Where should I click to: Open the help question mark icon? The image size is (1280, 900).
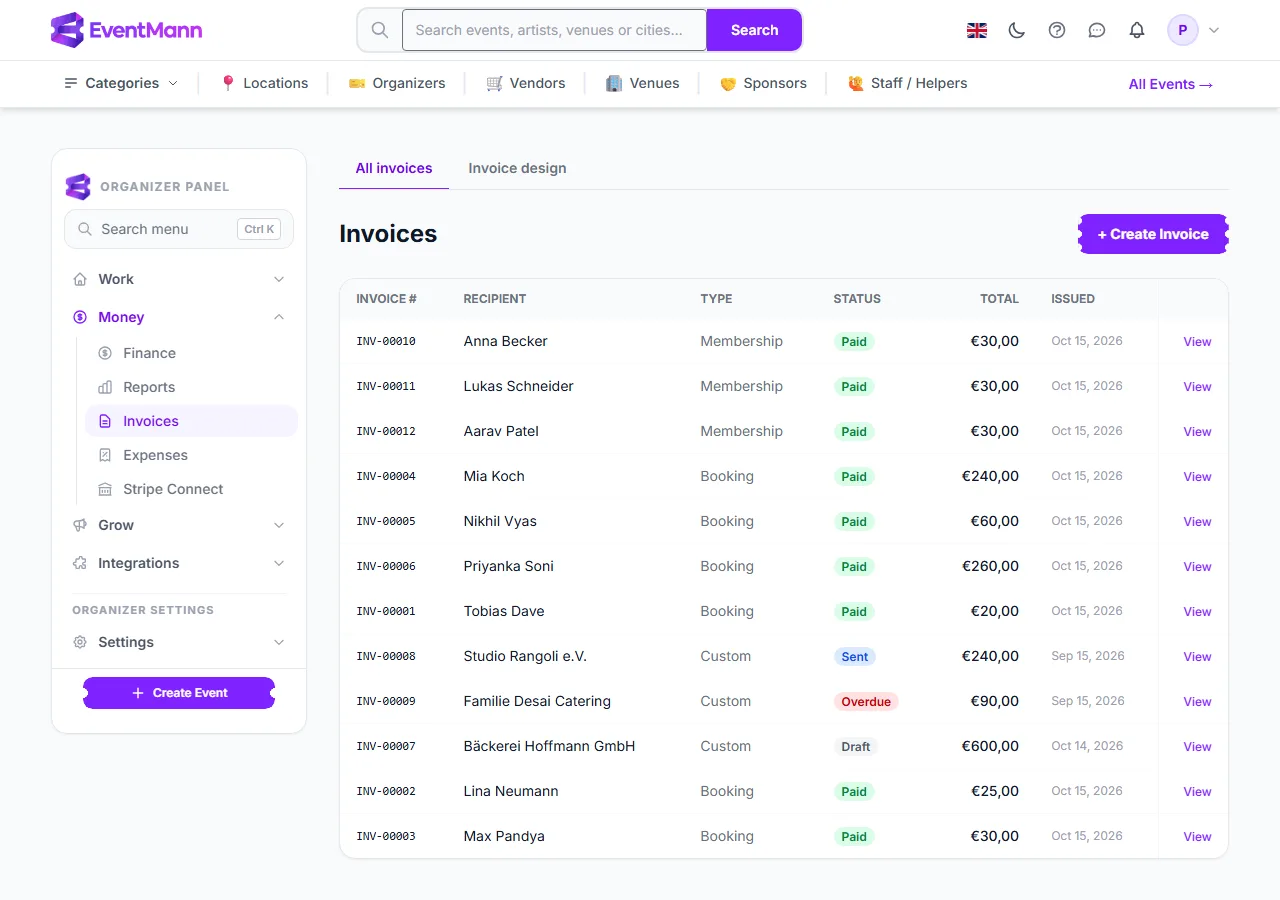[1057, 30]
